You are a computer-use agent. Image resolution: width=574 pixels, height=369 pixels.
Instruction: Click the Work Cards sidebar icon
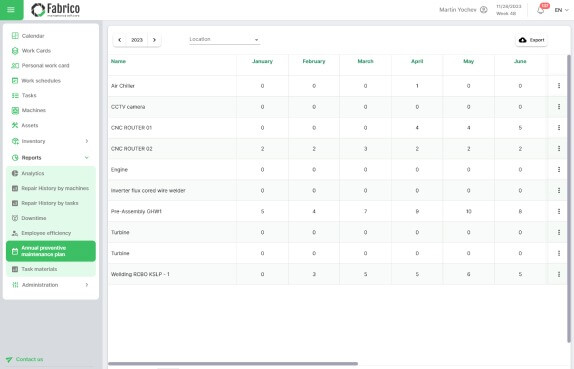(15, 51)
